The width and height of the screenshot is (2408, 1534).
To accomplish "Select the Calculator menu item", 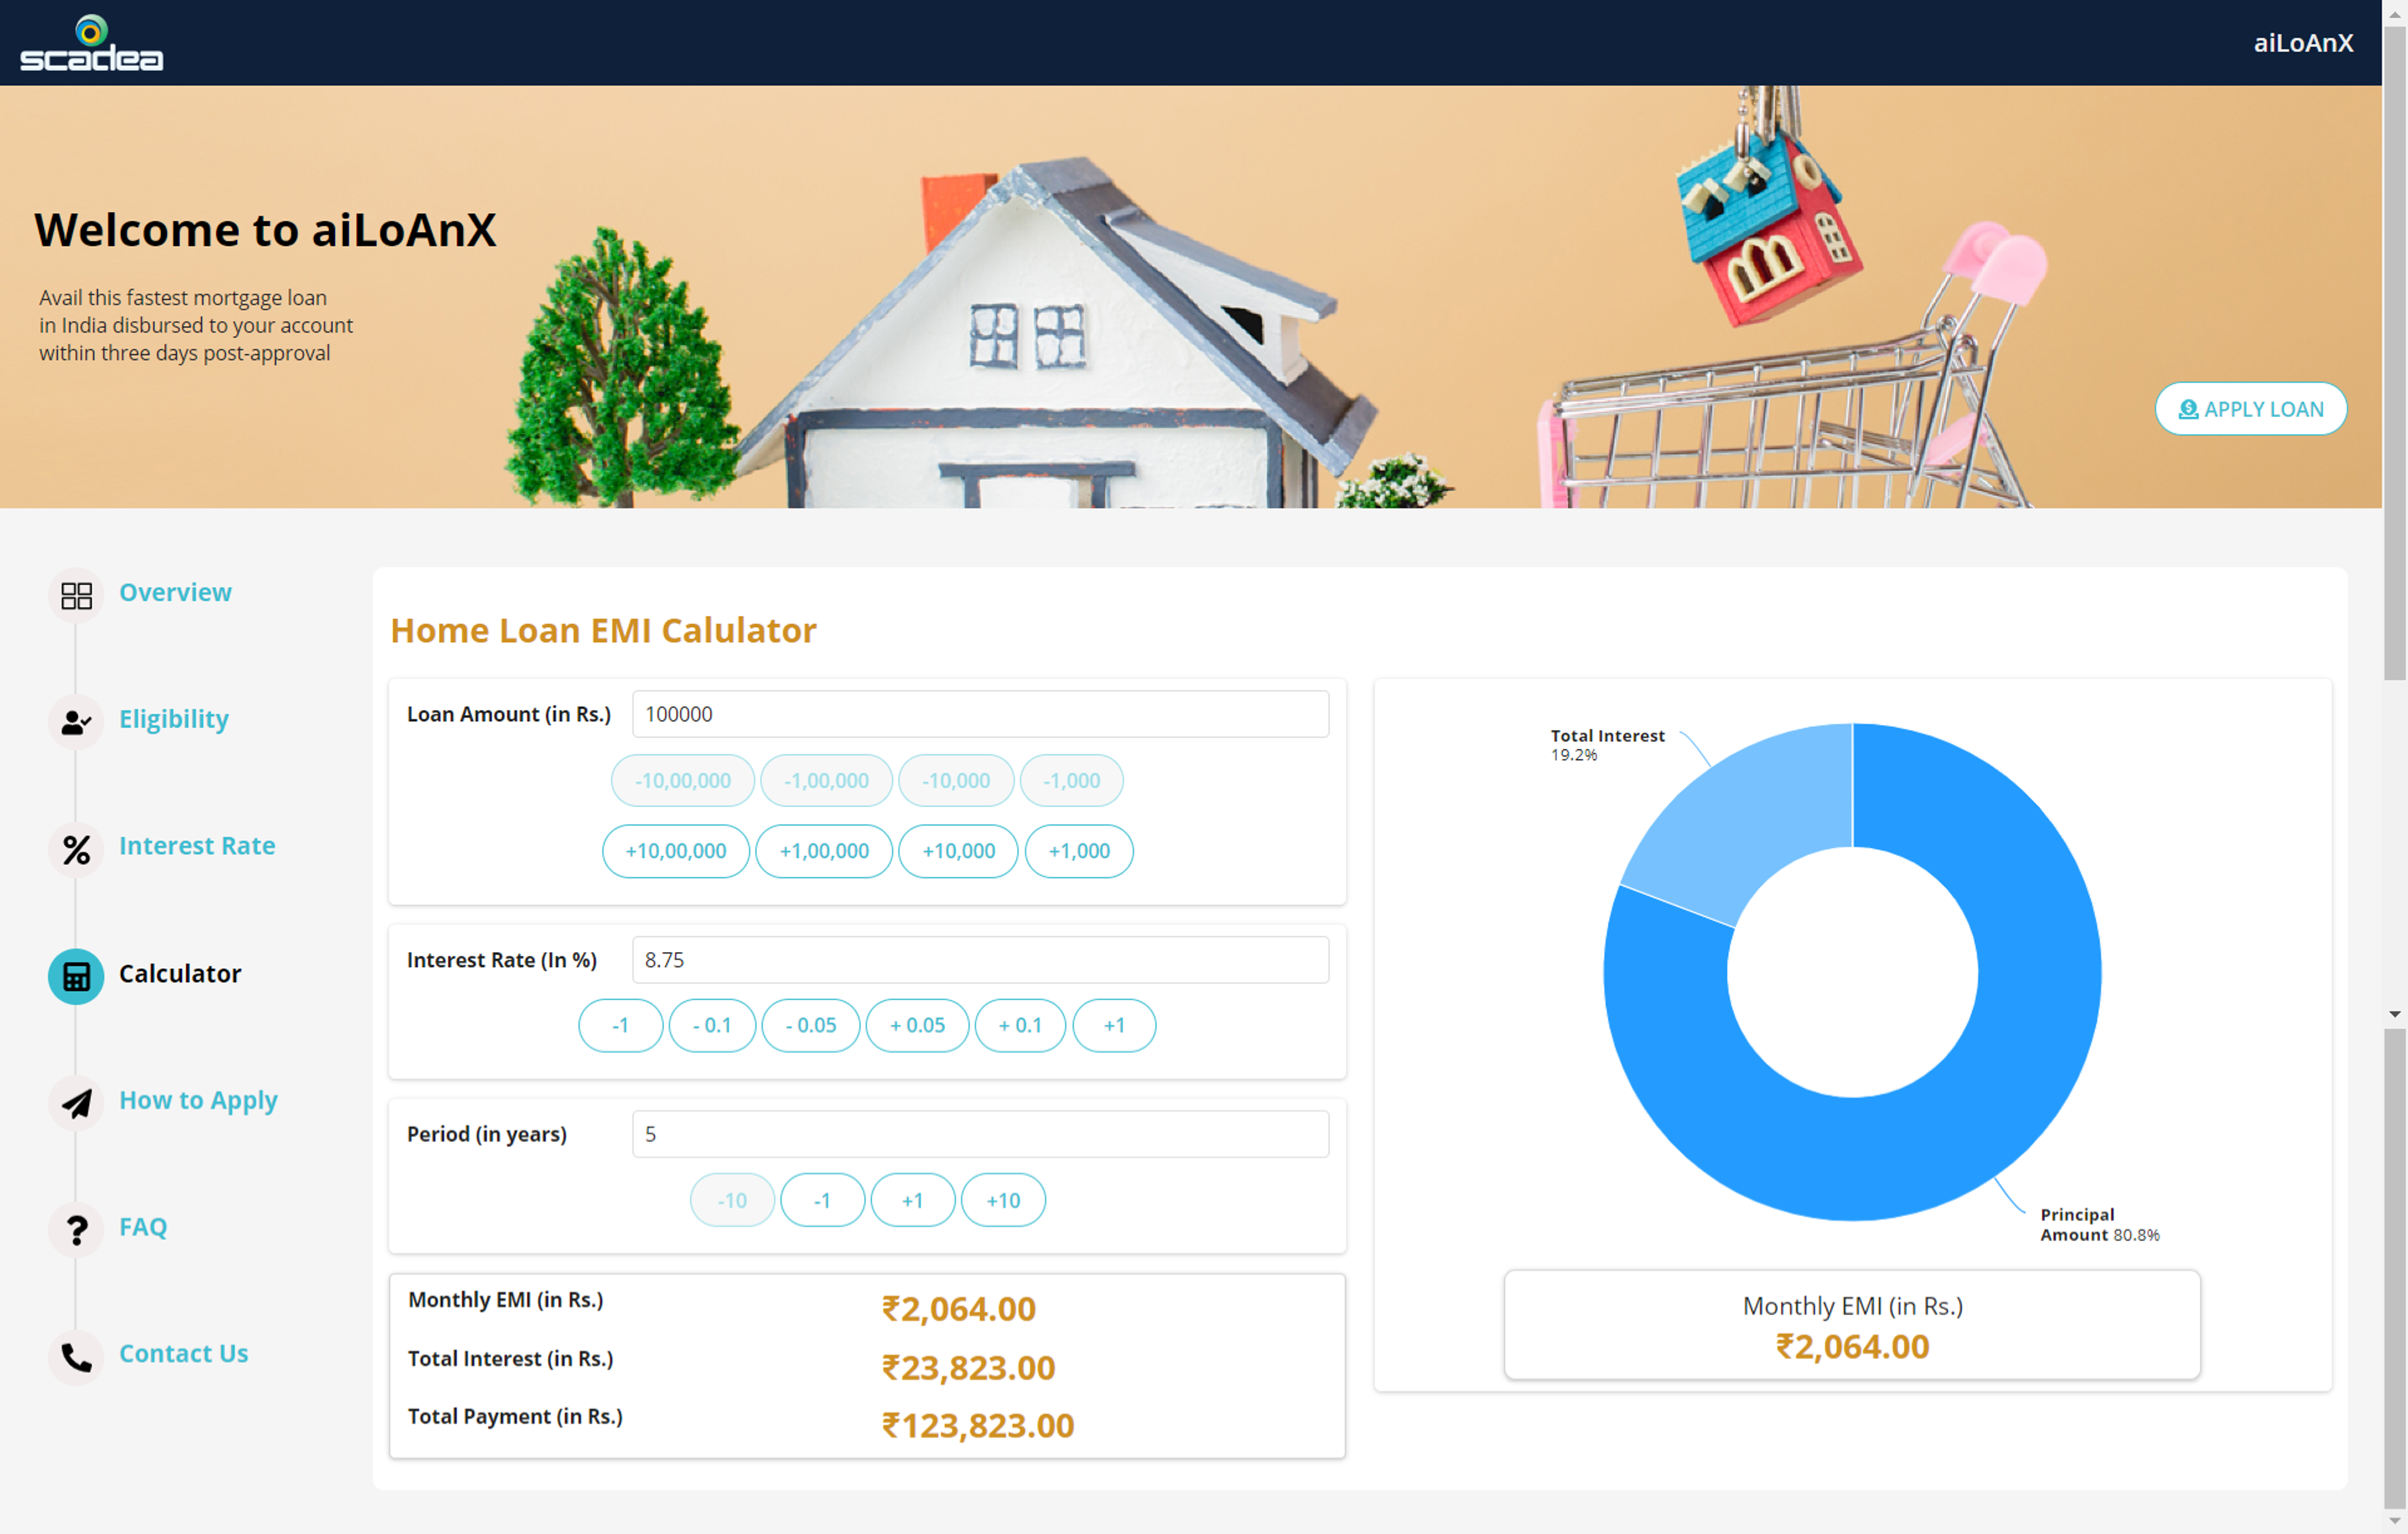I will point(180,973).
